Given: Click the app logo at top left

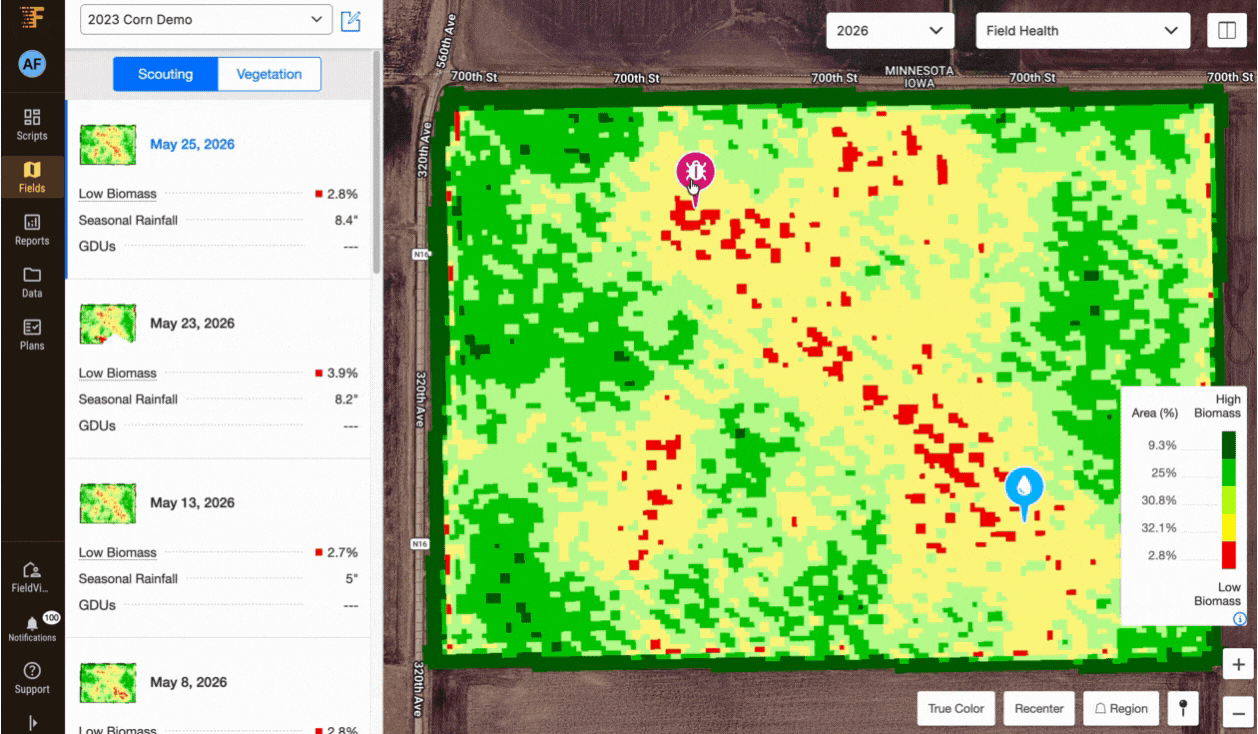Looking at the screenshot, I should 32,17.
